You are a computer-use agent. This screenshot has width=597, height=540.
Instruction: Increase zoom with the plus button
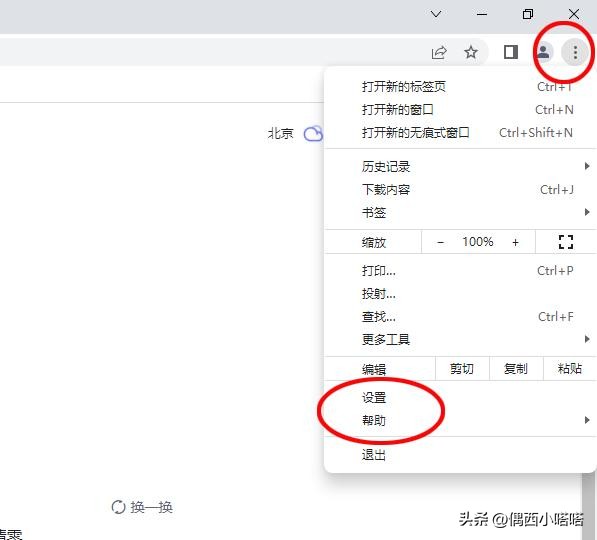(x=515, y=242)
